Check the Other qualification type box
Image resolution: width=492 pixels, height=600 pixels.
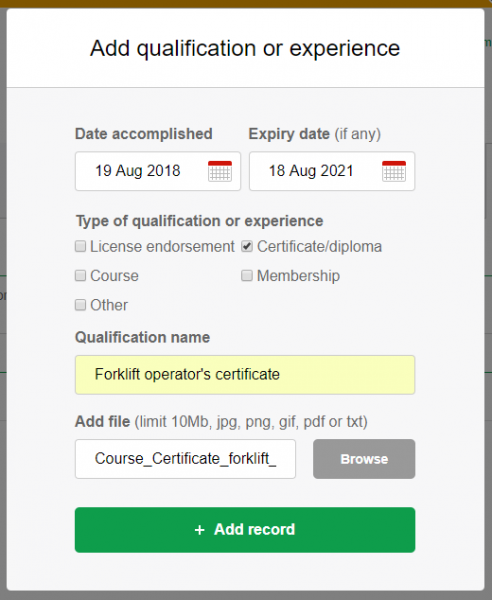[80, 305]
